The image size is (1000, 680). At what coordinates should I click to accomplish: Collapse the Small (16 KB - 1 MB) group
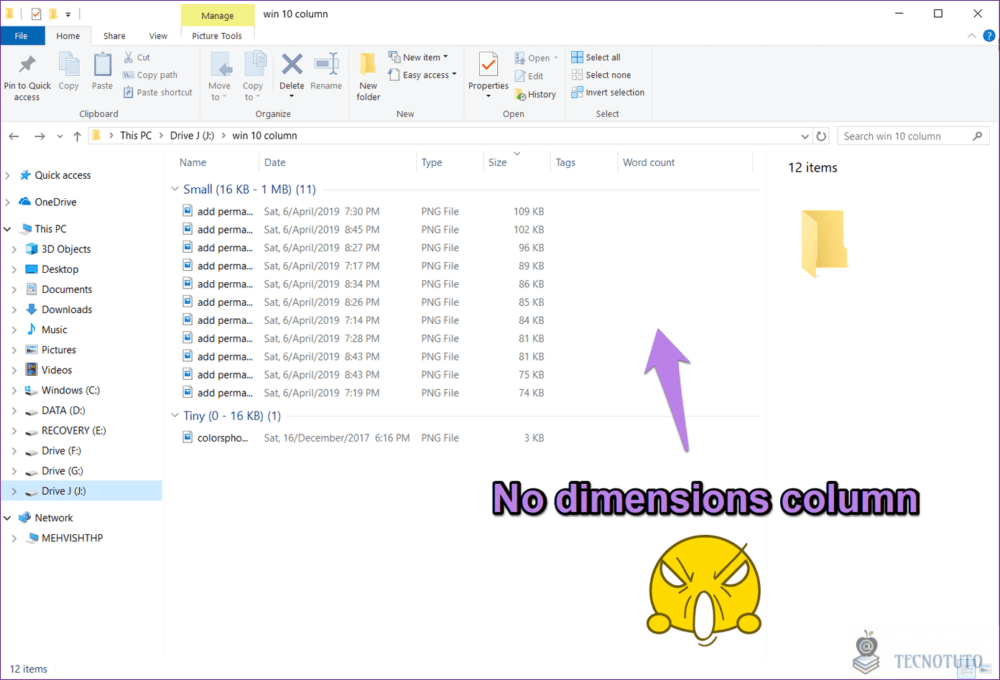[175, 189]
